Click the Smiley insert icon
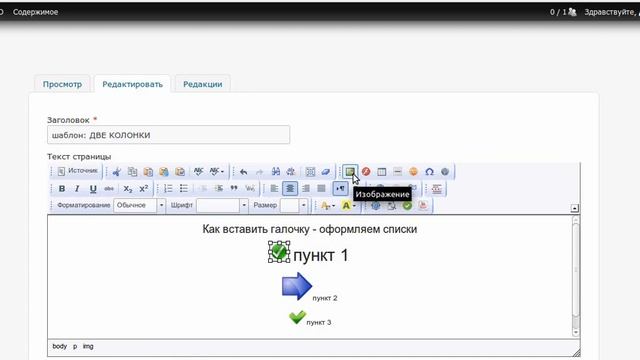Image resolution: width=640 pixels, height=360 pixels. [413, 172]
